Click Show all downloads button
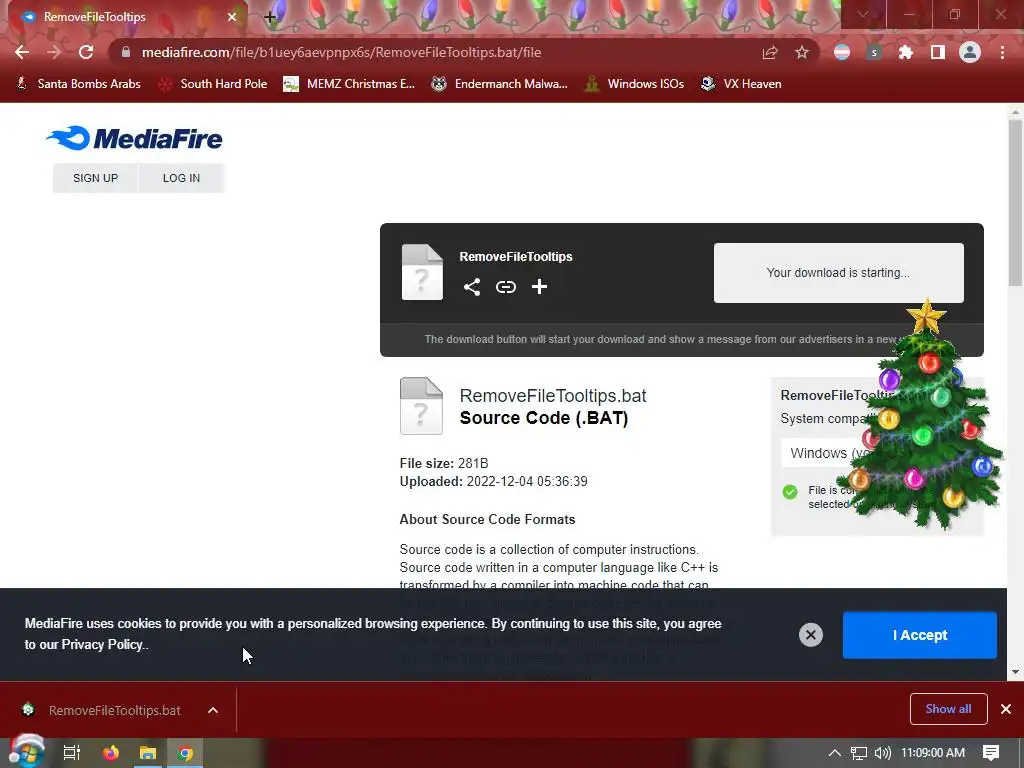1024x768 pixels. click(x=948, y=709)
